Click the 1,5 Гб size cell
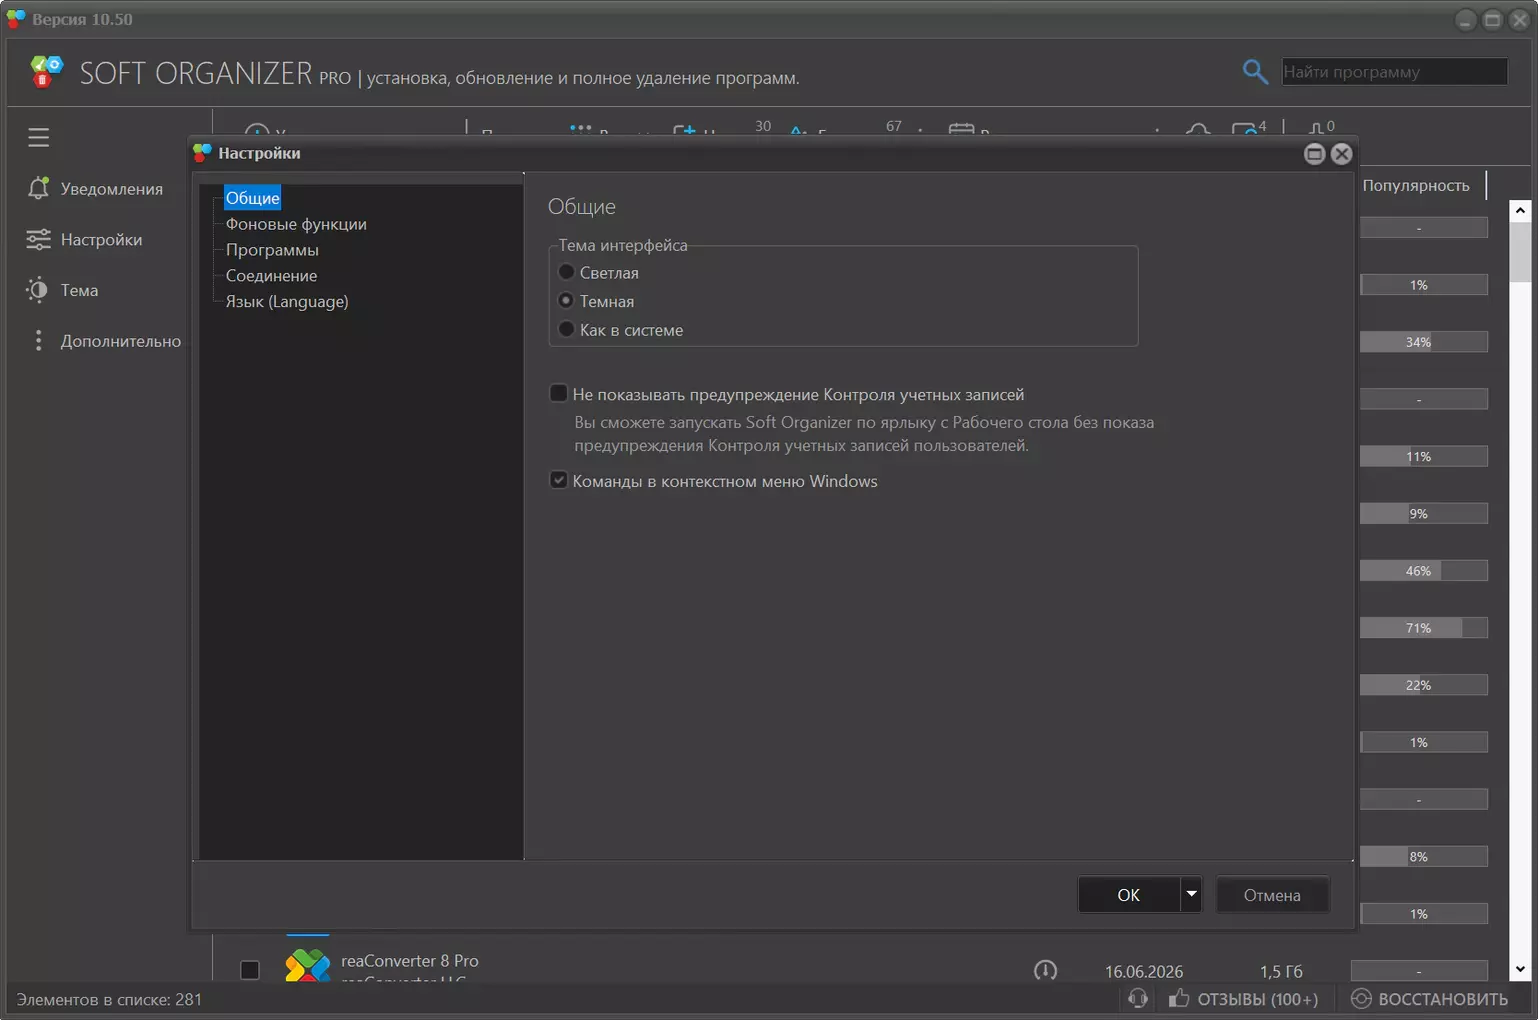 click(1281, 971)
